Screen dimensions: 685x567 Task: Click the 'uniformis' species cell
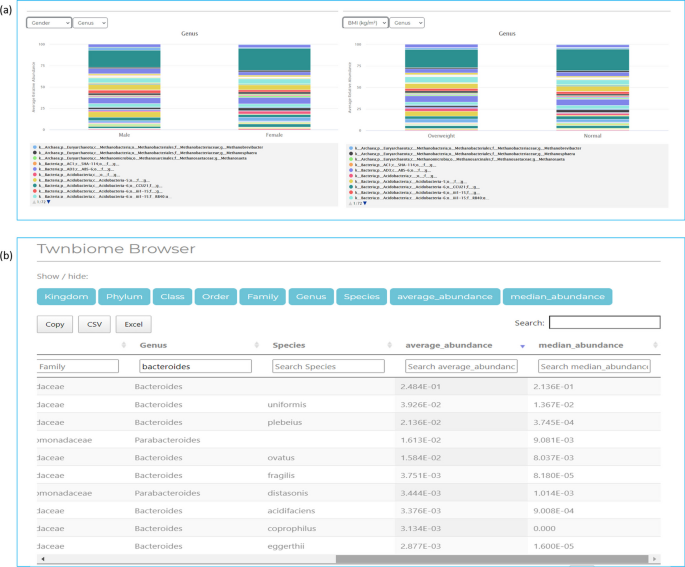[x=287, y=405]
